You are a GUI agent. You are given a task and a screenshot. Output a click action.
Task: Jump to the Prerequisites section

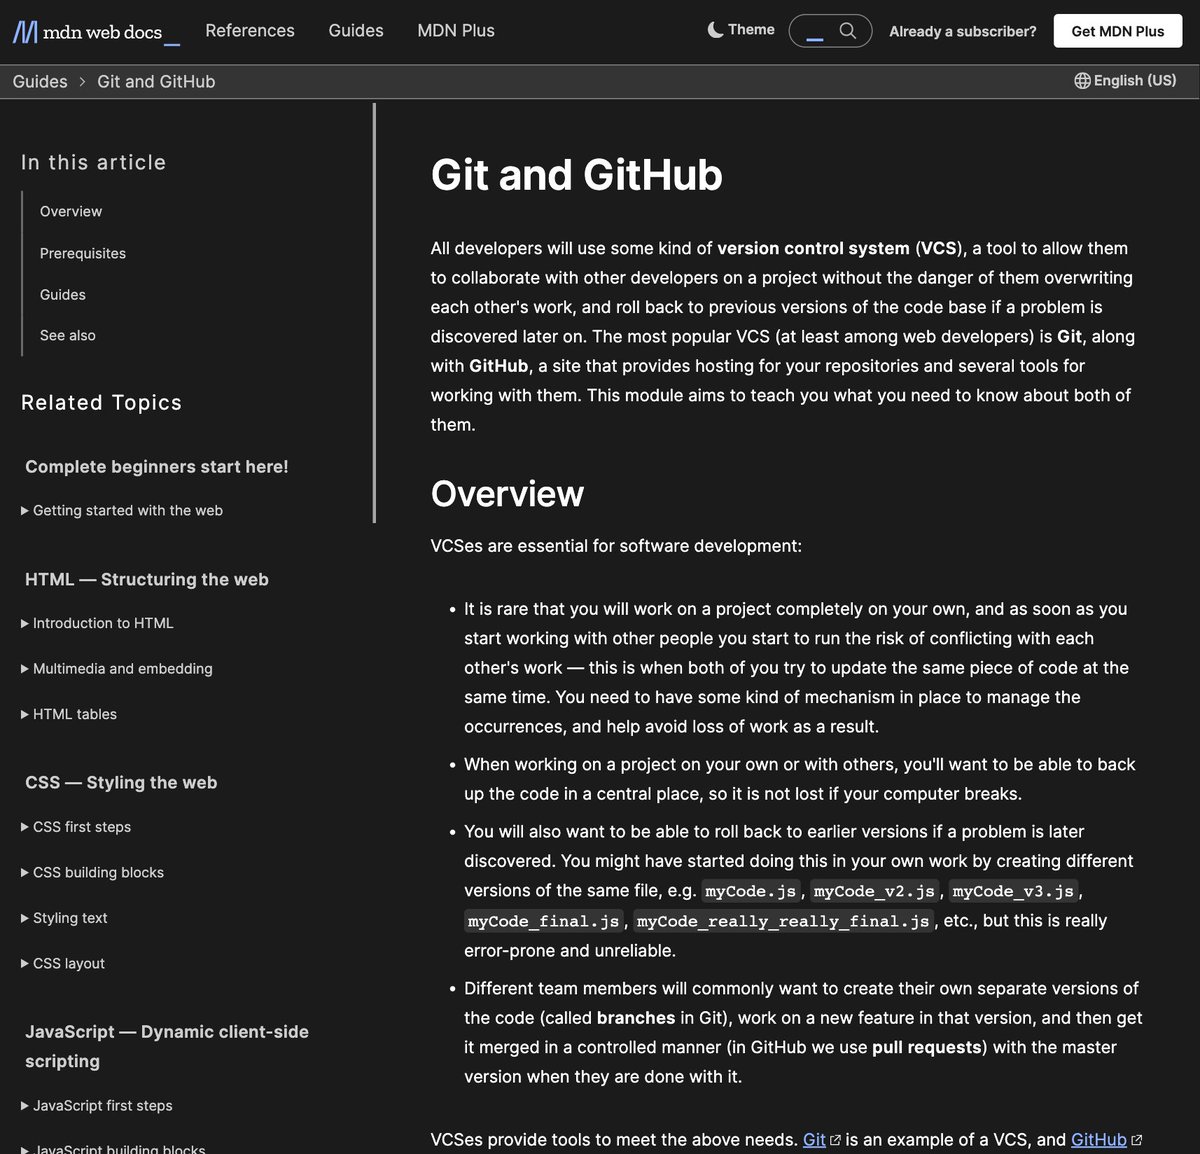83,253
